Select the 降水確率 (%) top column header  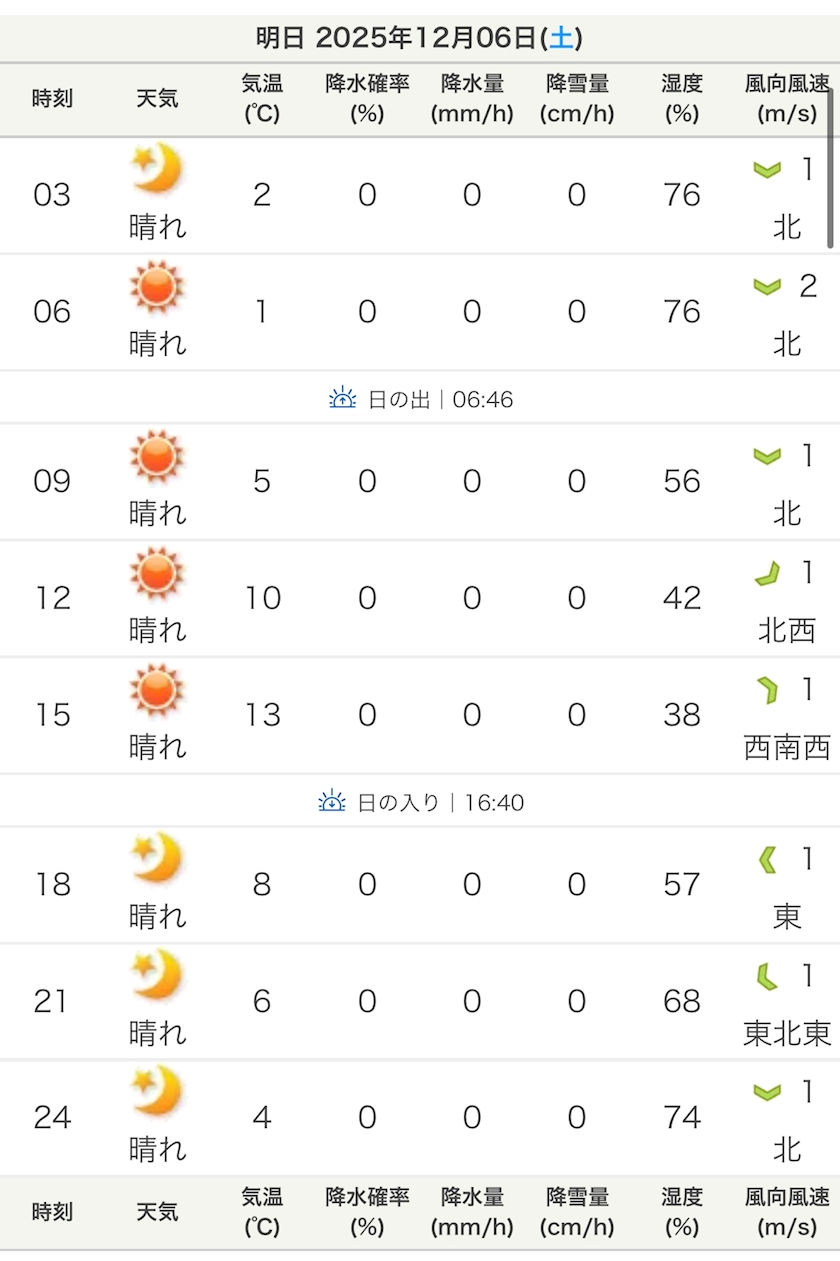[x=367, y=99]
